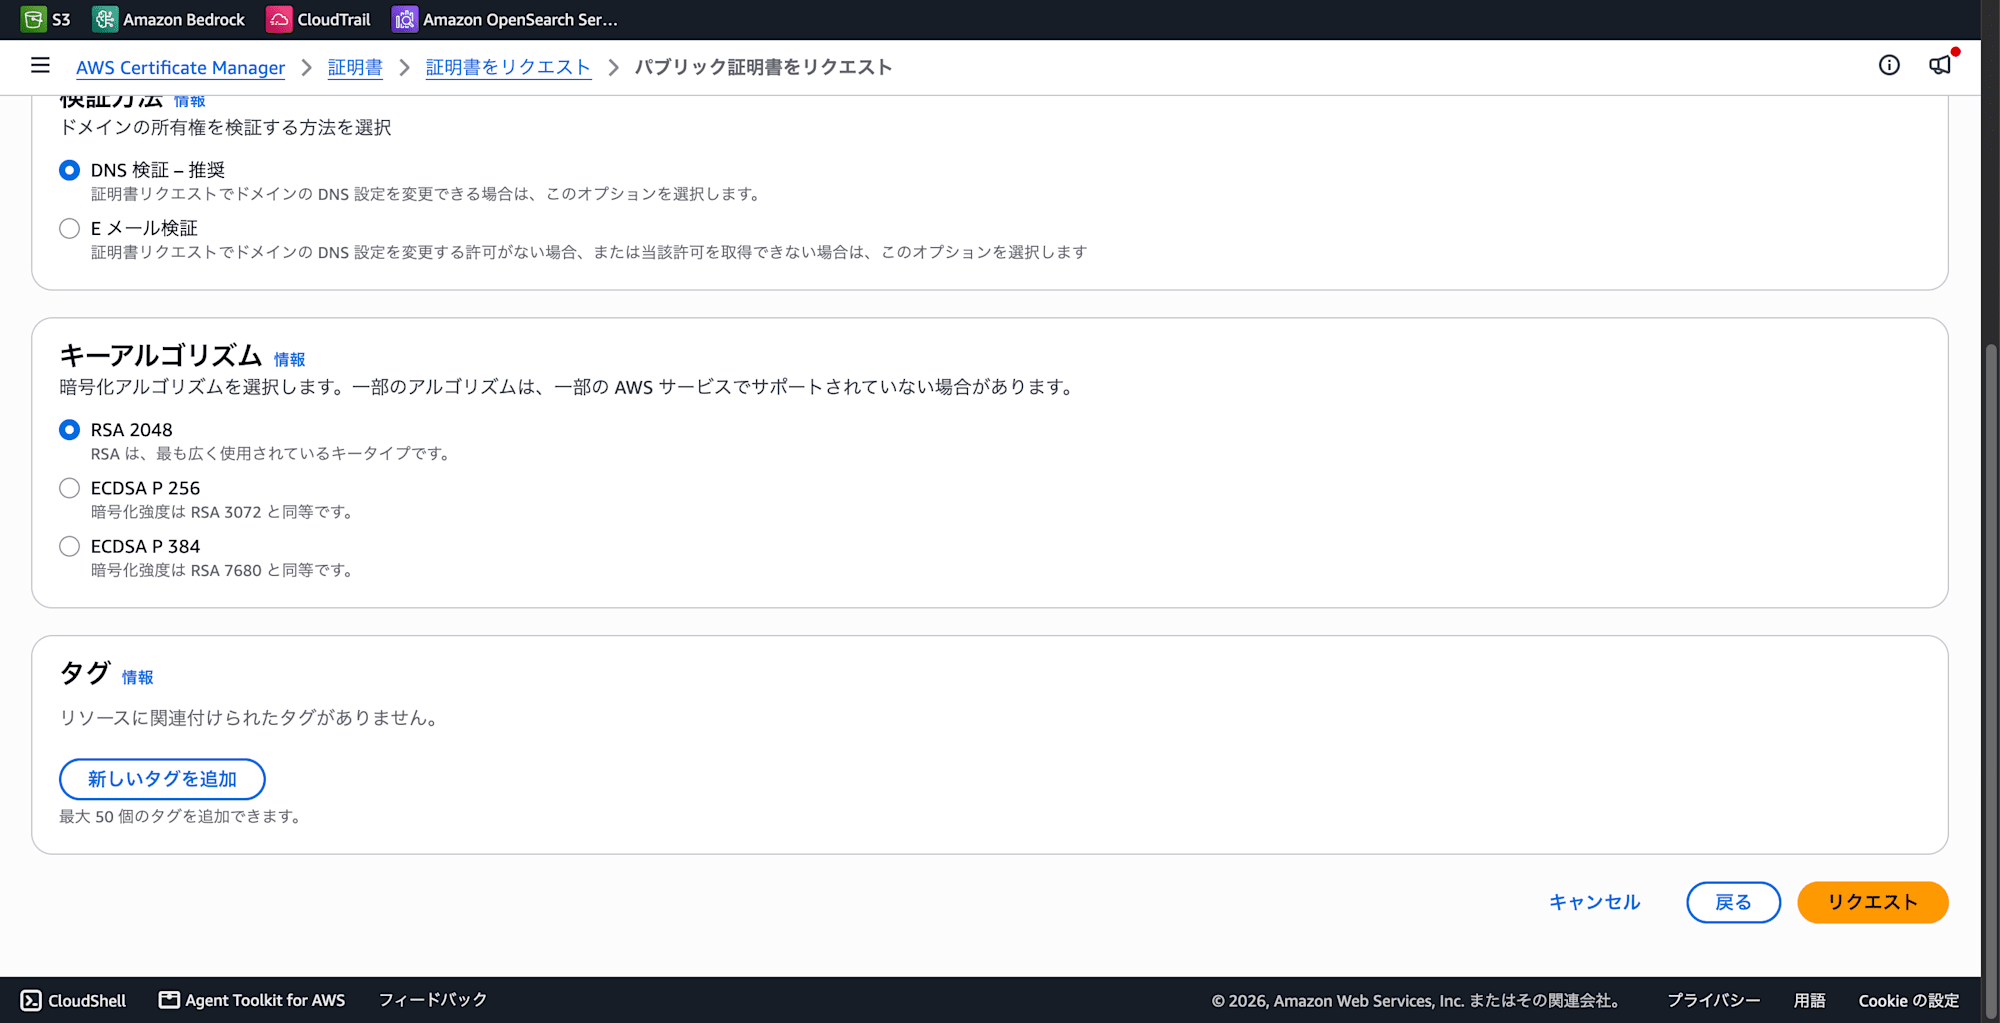
Task: Open 情報 link next to 検証方法
Action: [x=189, y=101]
